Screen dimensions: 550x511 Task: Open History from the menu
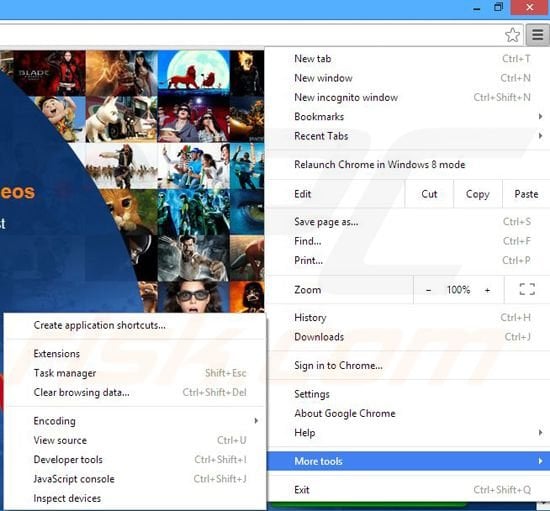408,317
